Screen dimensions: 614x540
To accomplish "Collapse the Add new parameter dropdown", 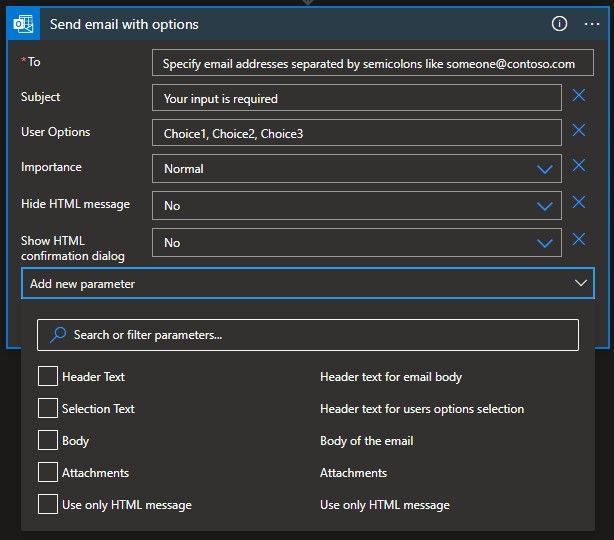I will click(x=582, y=284).
